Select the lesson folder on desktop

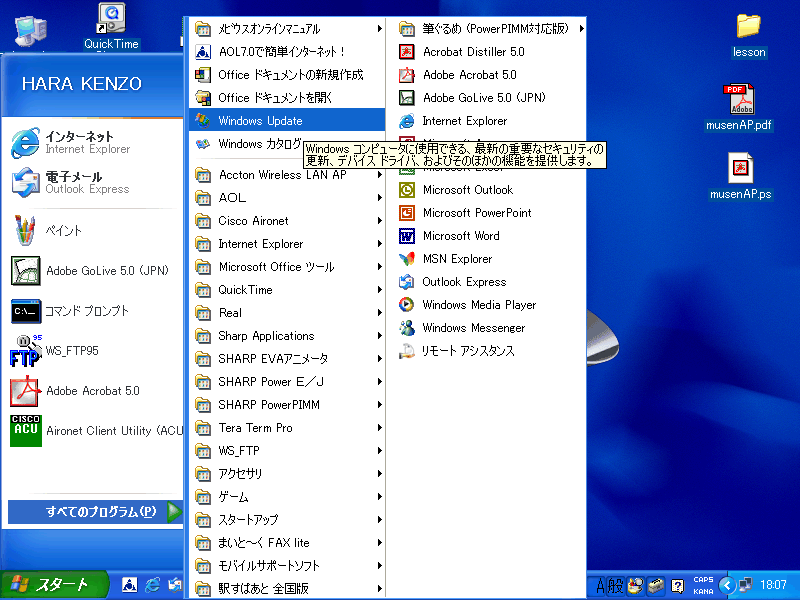pos(748,36)
